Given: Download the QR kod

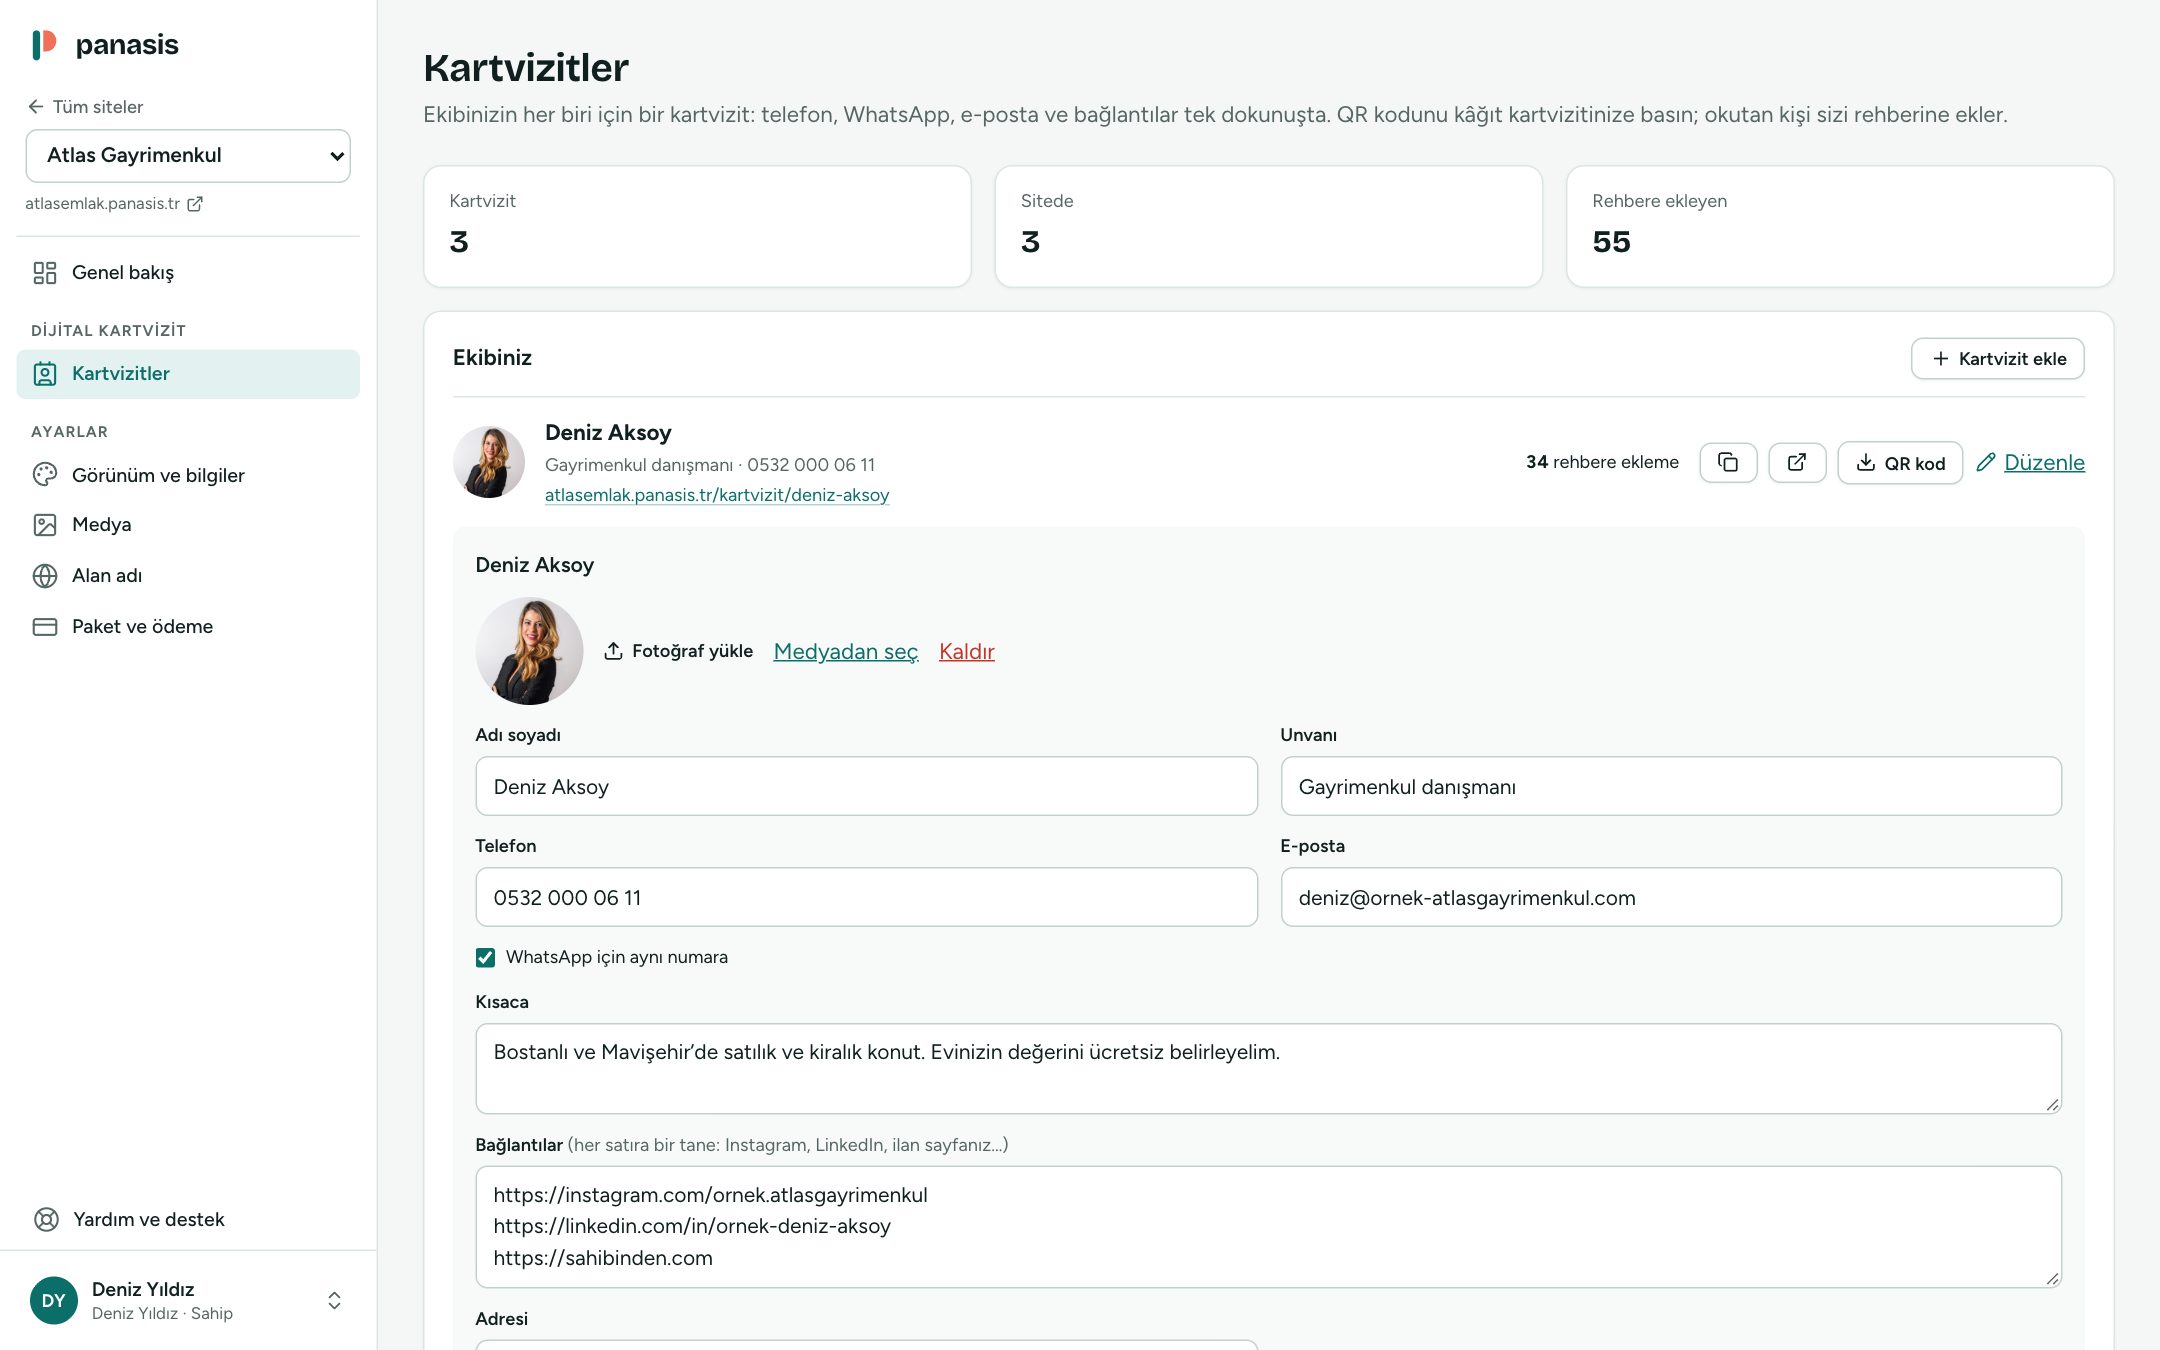Looking at the screenshot, I should 1900,463.
